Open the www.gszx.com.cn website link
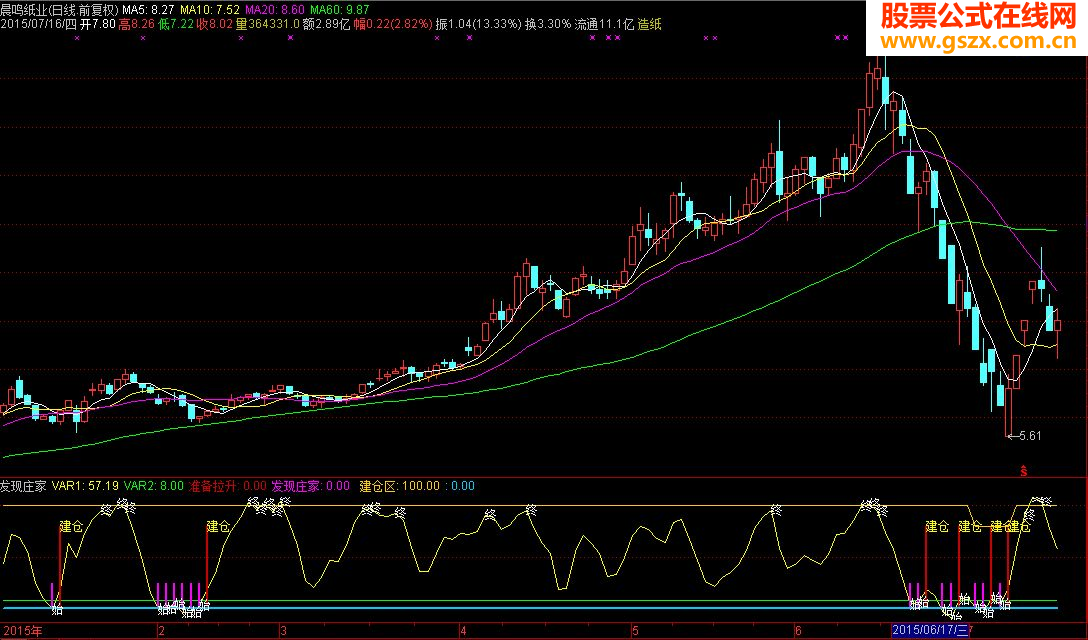This screenshot has width=1088, height=640. coord(977,42)
